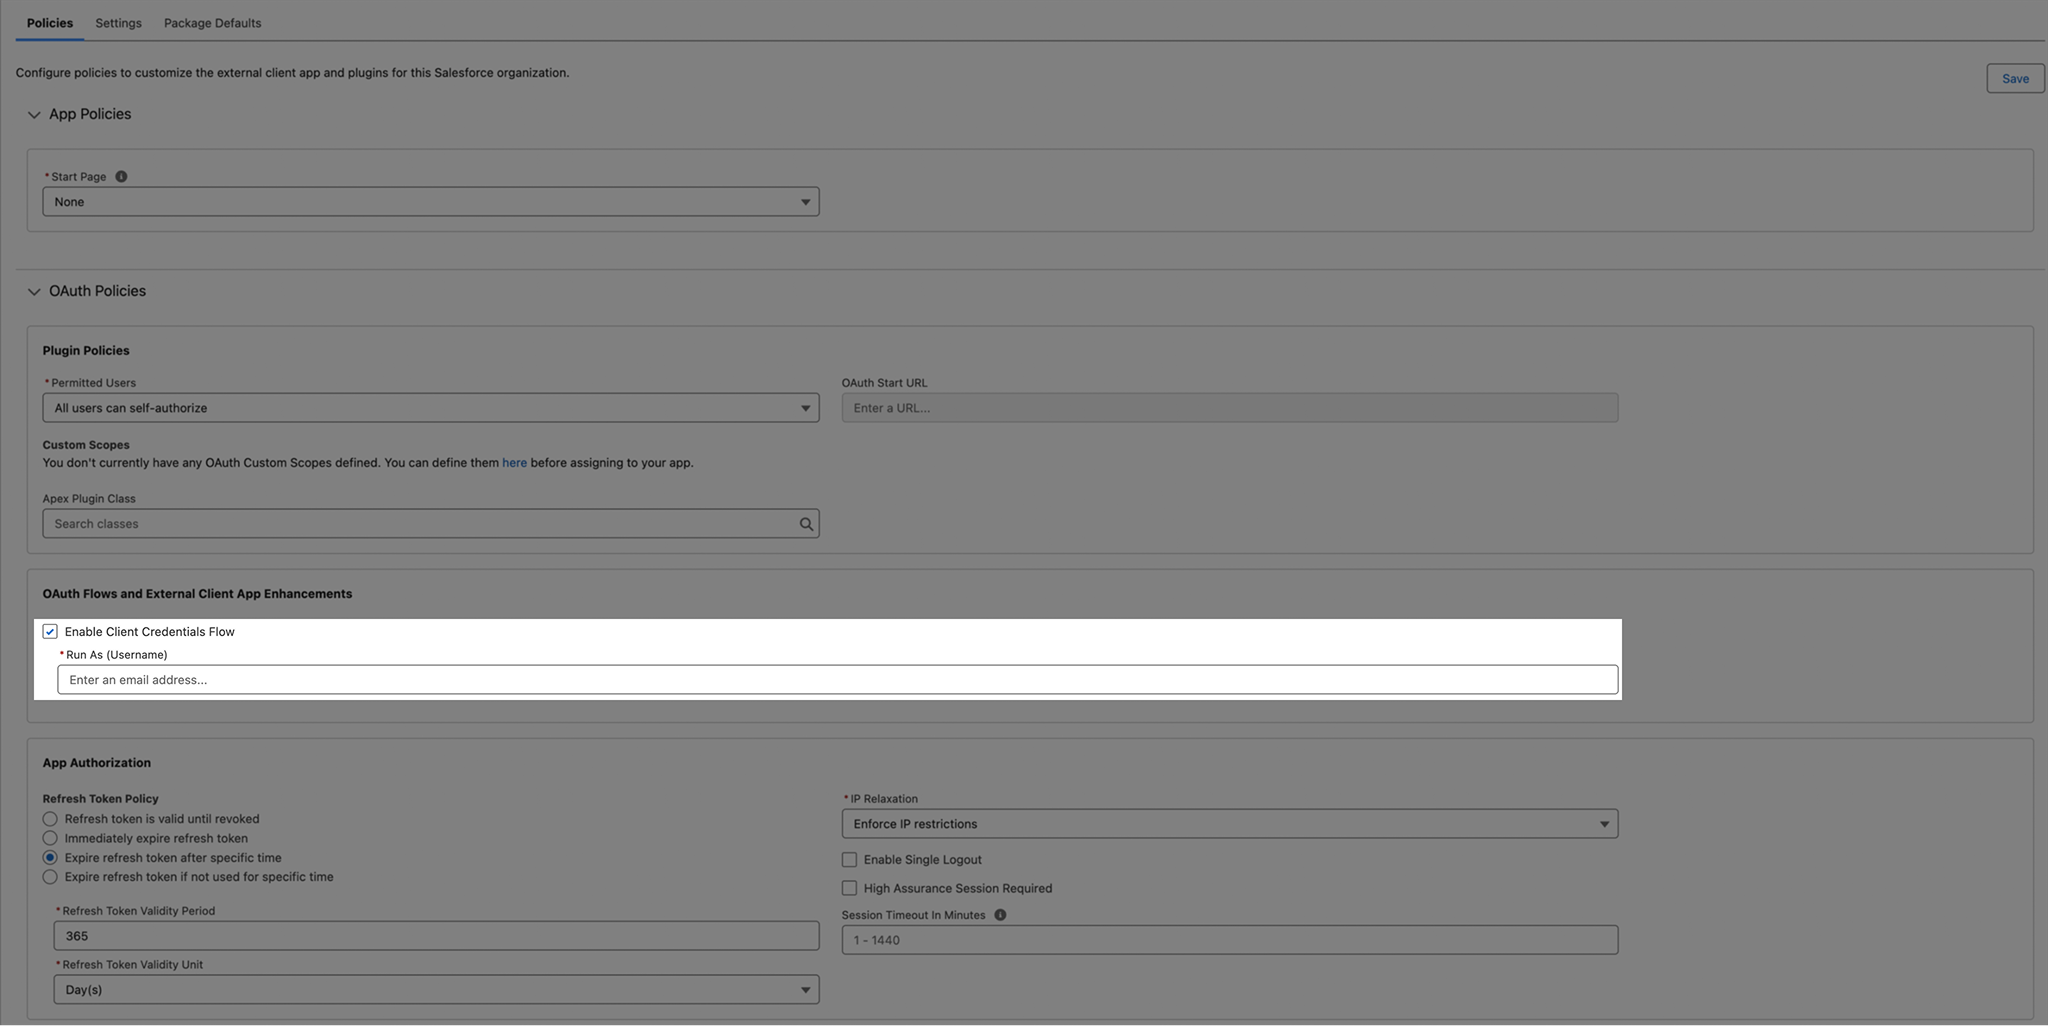The image size is (2048, 1026).
Task: Choose expire refresh token if not used
Action: [x=50, y=877]
